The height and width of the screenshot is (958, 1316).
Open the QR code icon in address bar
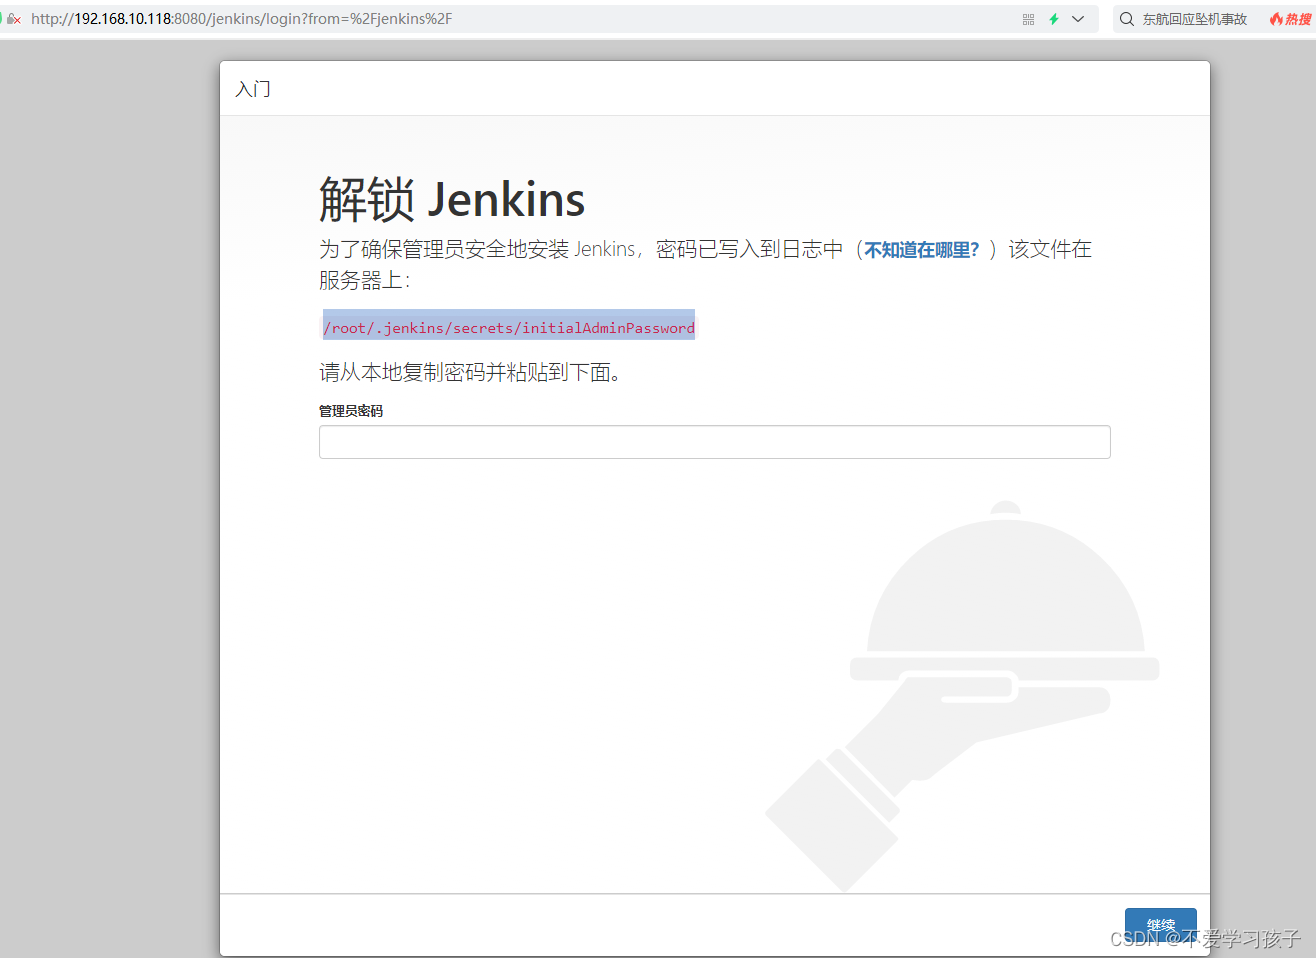pos(1028,19)
